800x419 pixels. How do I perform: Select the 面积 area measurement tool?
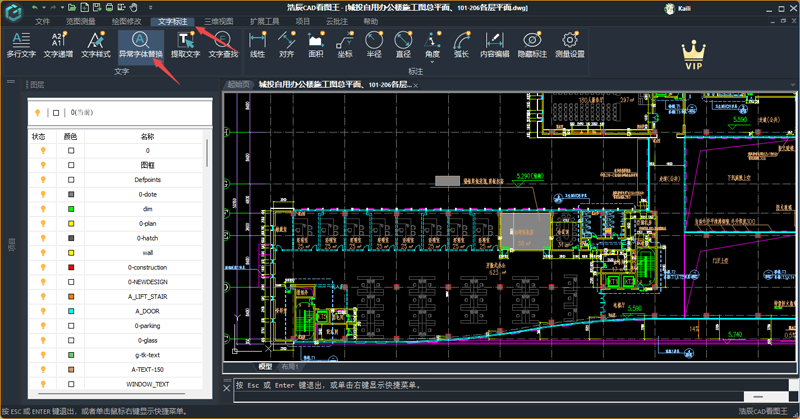[x=315, y=41]
